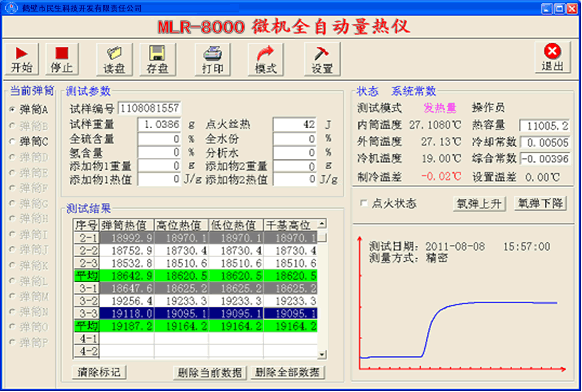The image size is (582, 392).
Task: Click the 试样编号 input field
Action: 150,108
